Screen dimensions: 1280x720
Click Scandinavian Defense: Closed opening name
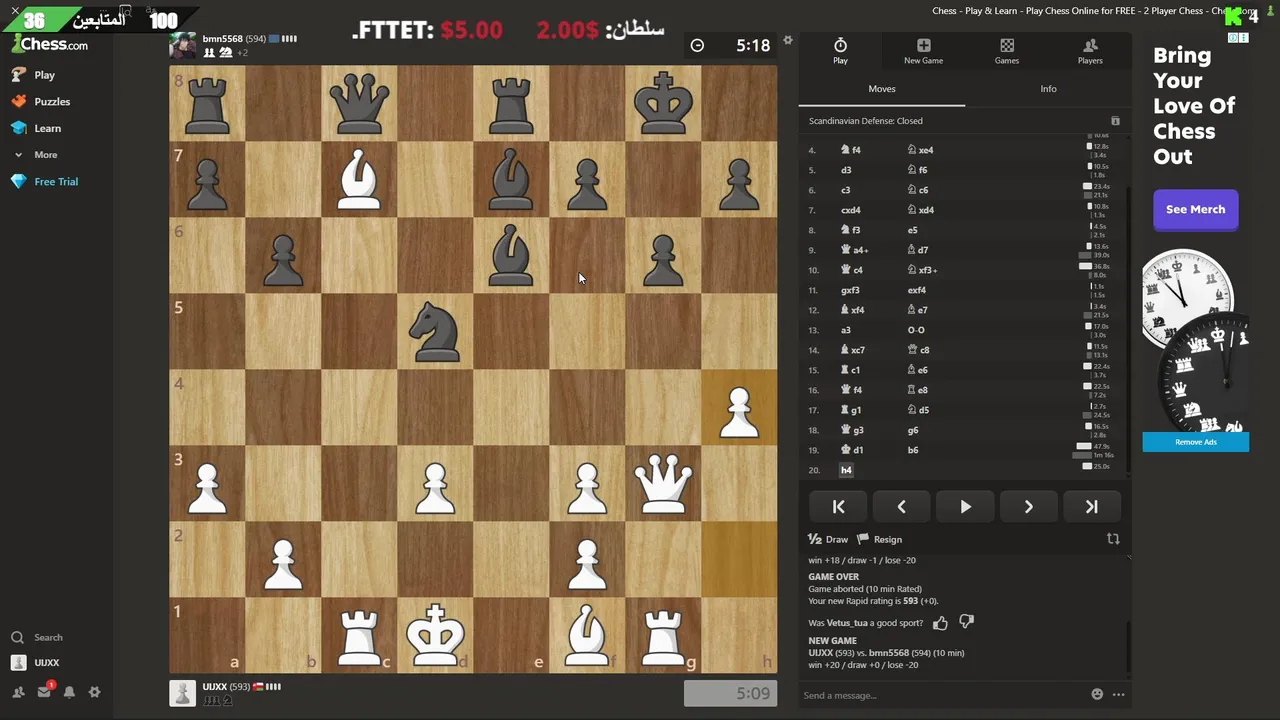click(866, 121)
